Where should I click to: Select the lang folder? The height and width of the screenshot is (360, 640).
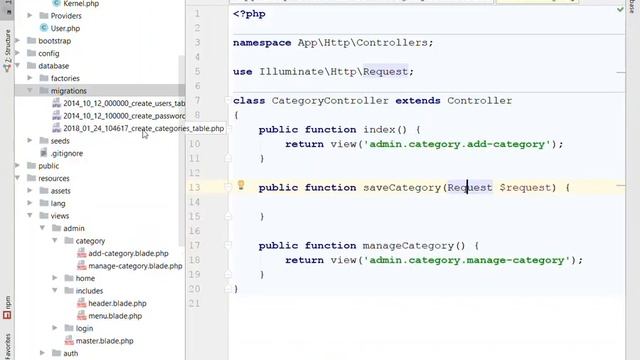tap(58, 203)
